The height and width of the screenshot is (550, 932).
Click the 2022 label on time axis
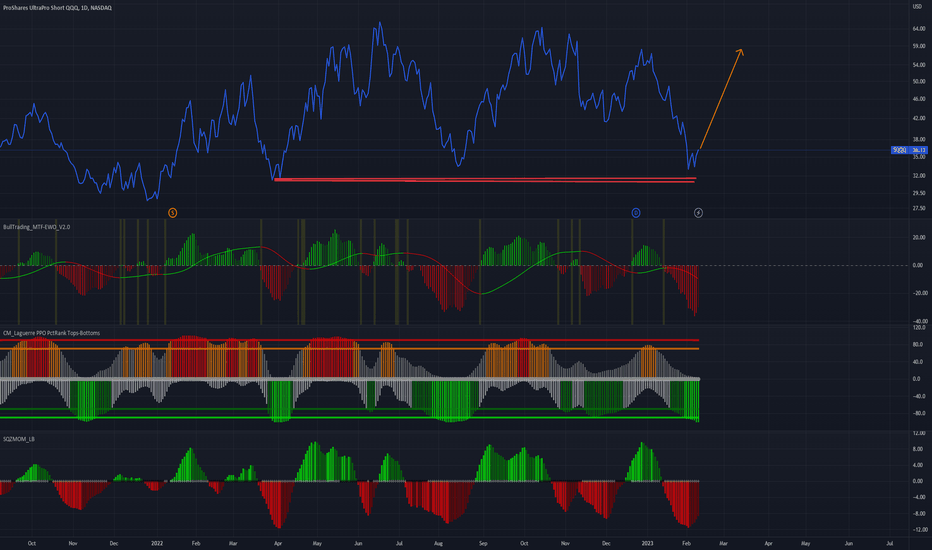coord(157,543)
